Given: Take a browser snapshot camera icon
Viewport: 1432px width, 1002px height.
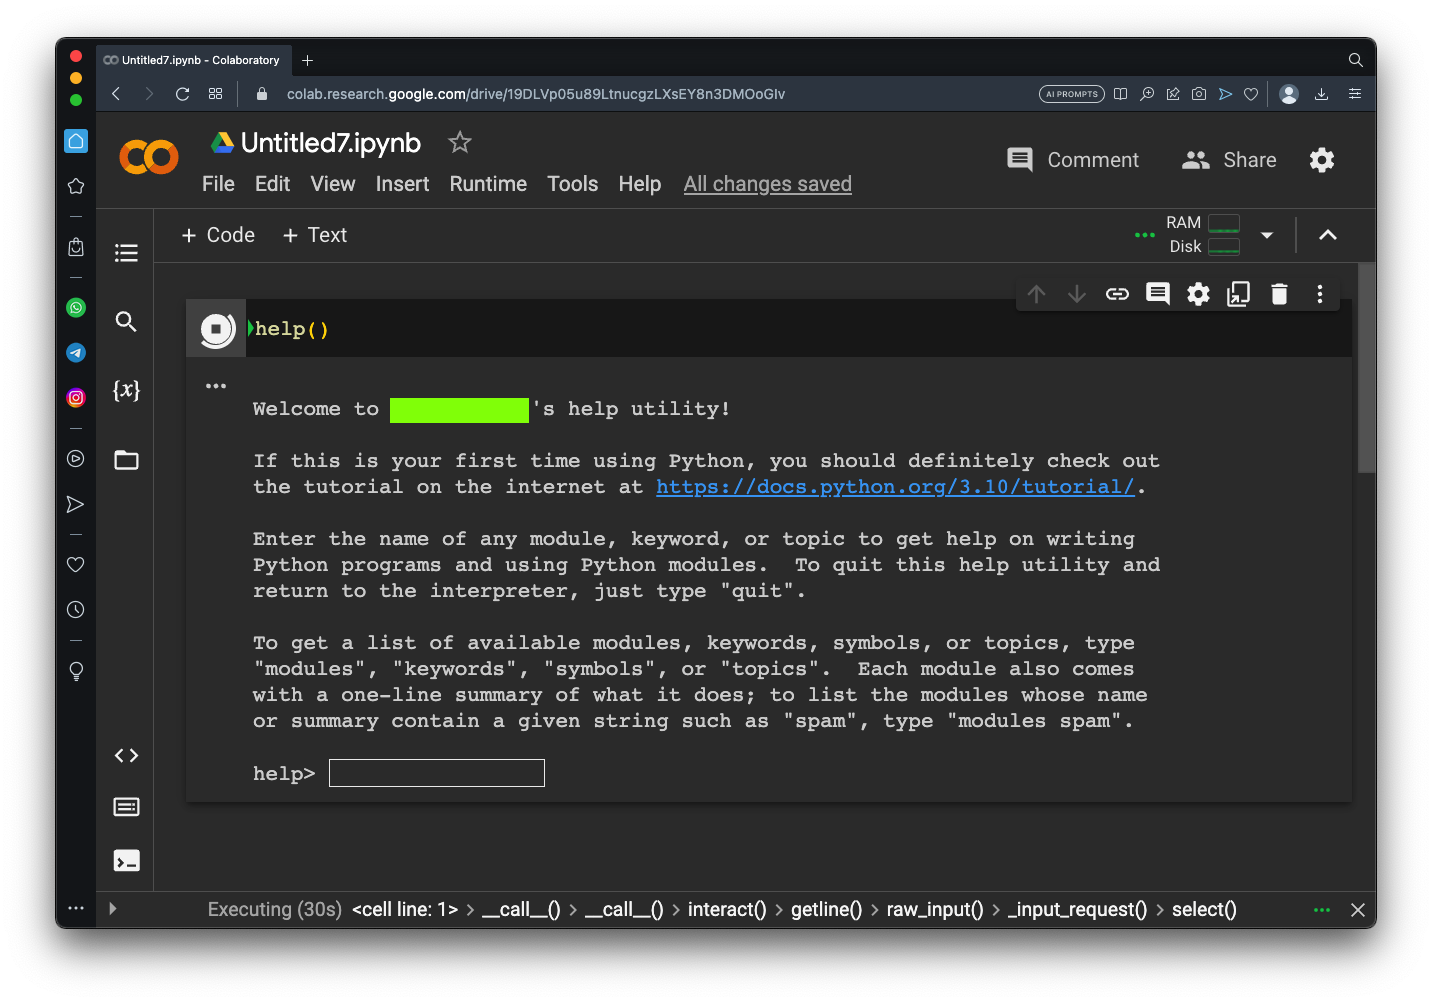Looking at the screenshot, I should [1199, 94].
